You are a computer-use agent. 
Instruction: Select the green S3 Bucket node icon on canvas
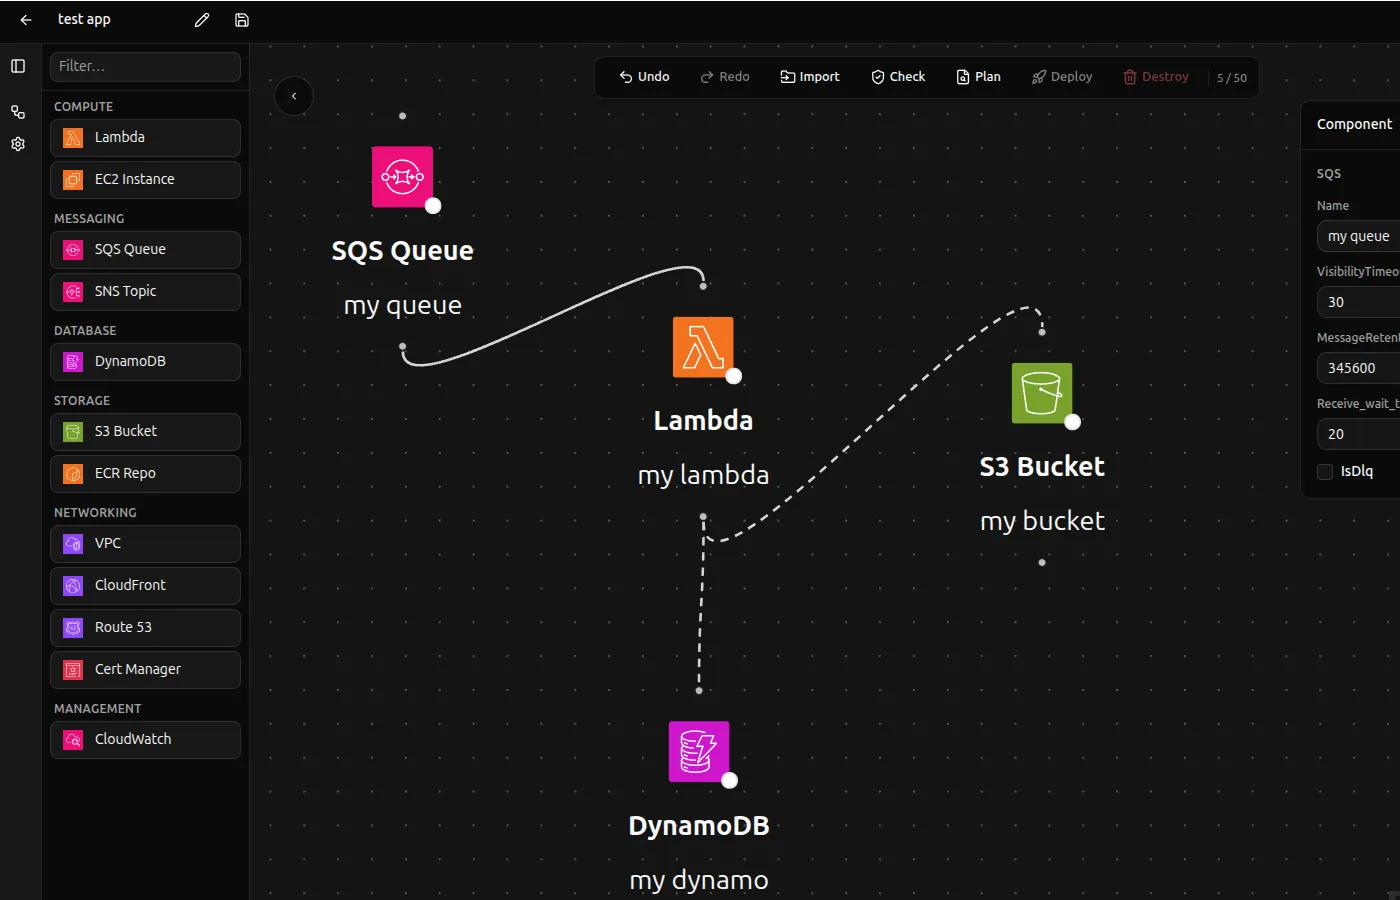click(1042, 393)
